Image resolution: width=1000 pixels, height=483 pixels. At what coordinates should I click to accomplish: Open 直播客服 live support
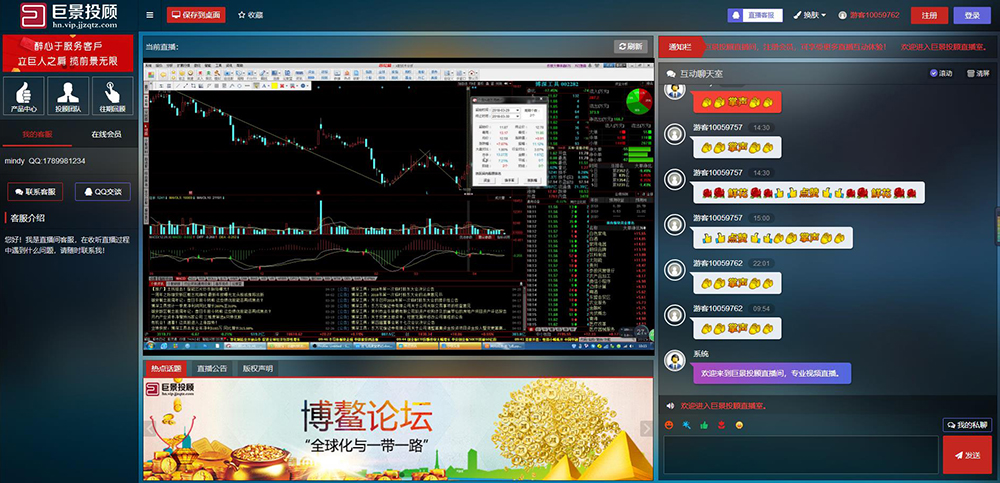pyautogui.click(x=755, y=15)
